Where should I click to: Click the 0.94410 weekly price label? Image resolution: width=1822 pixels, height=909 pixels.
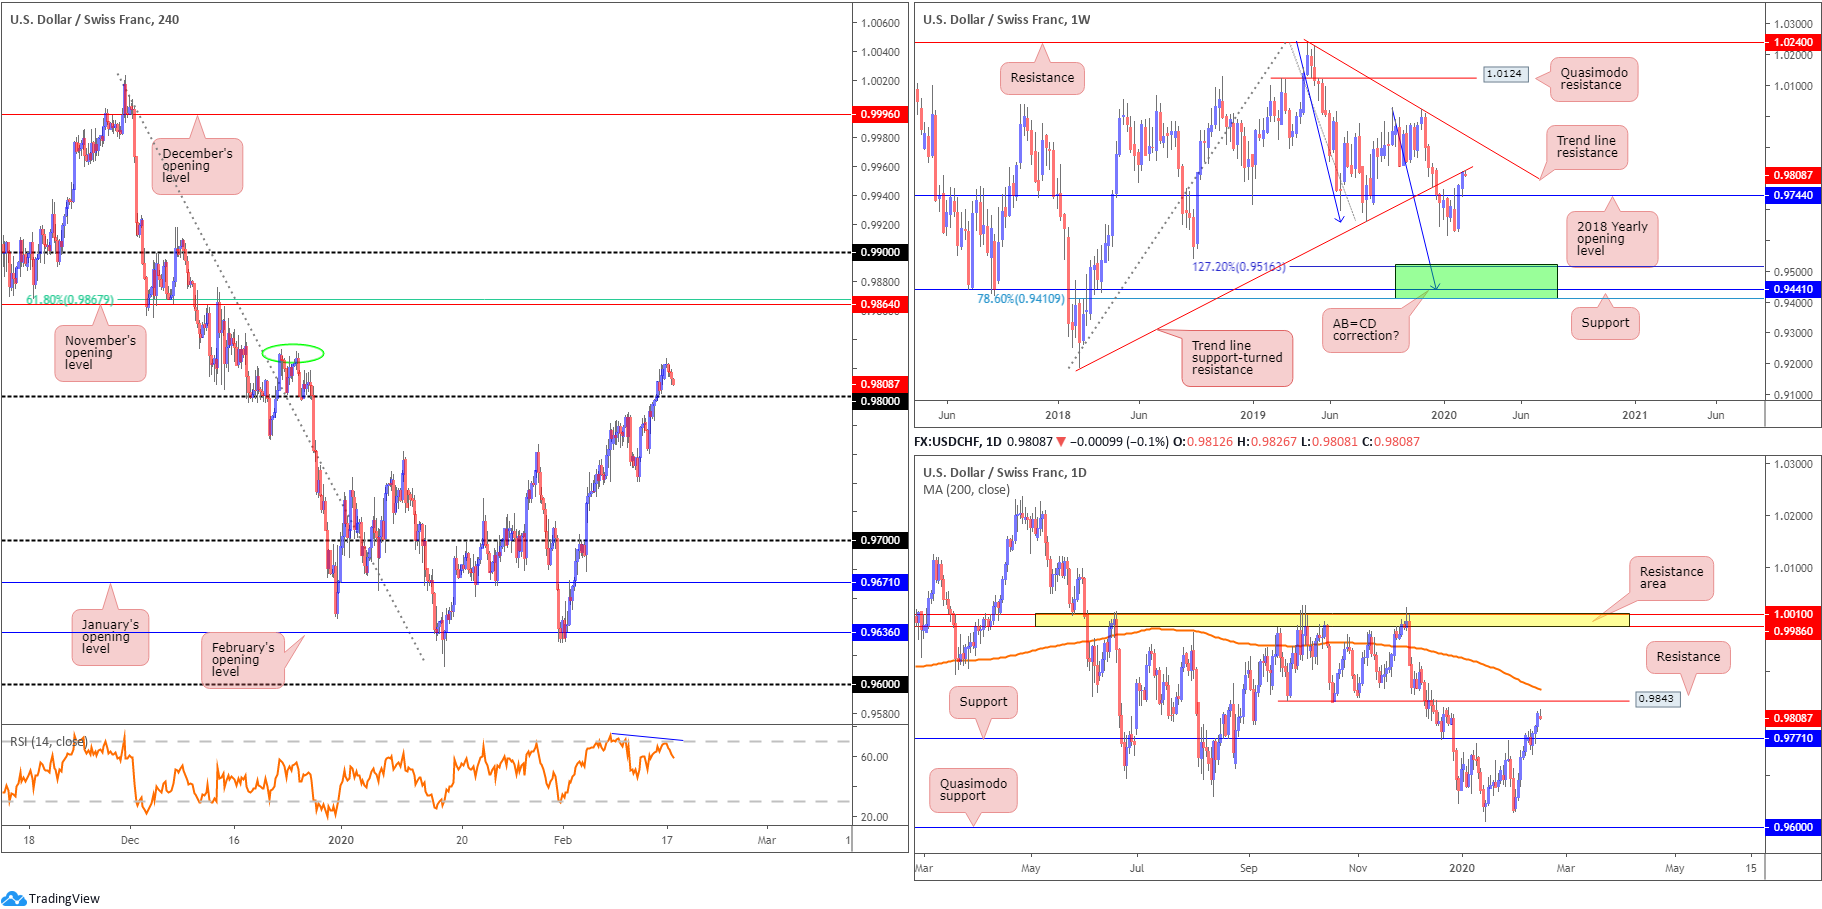pos(1793,289)
